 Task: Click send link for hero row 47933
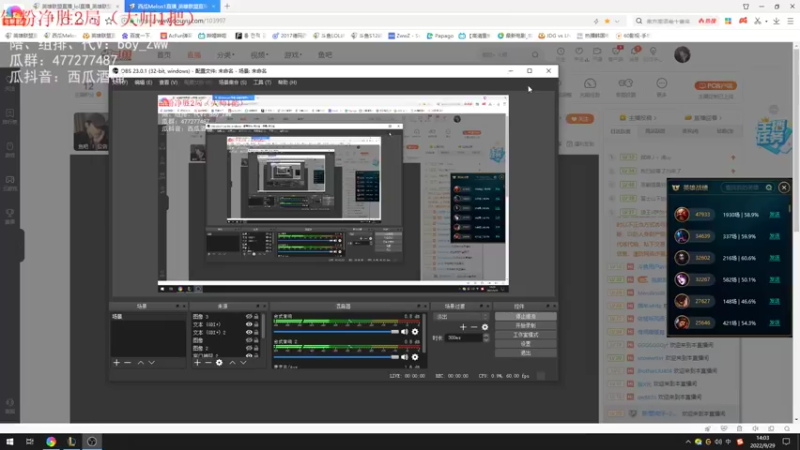point(774,215)
